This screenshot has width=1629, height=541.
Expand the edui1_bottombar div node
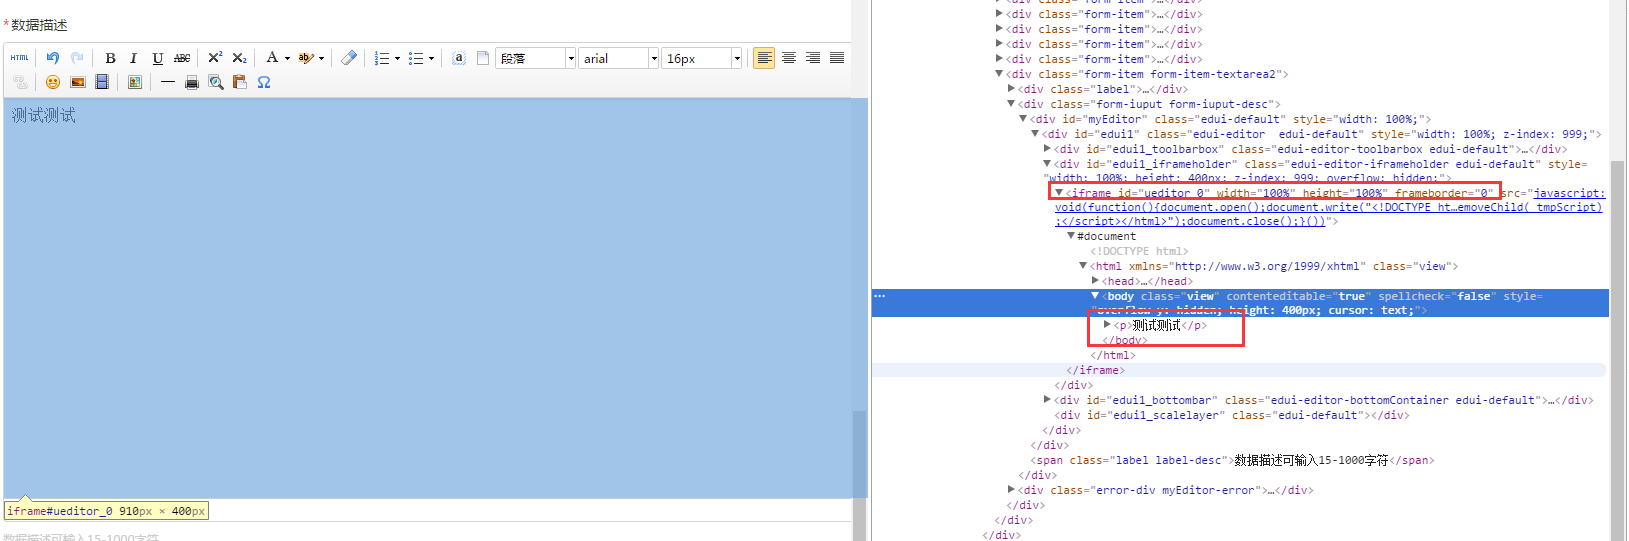pyautogui.click(x=1047, y=400)
